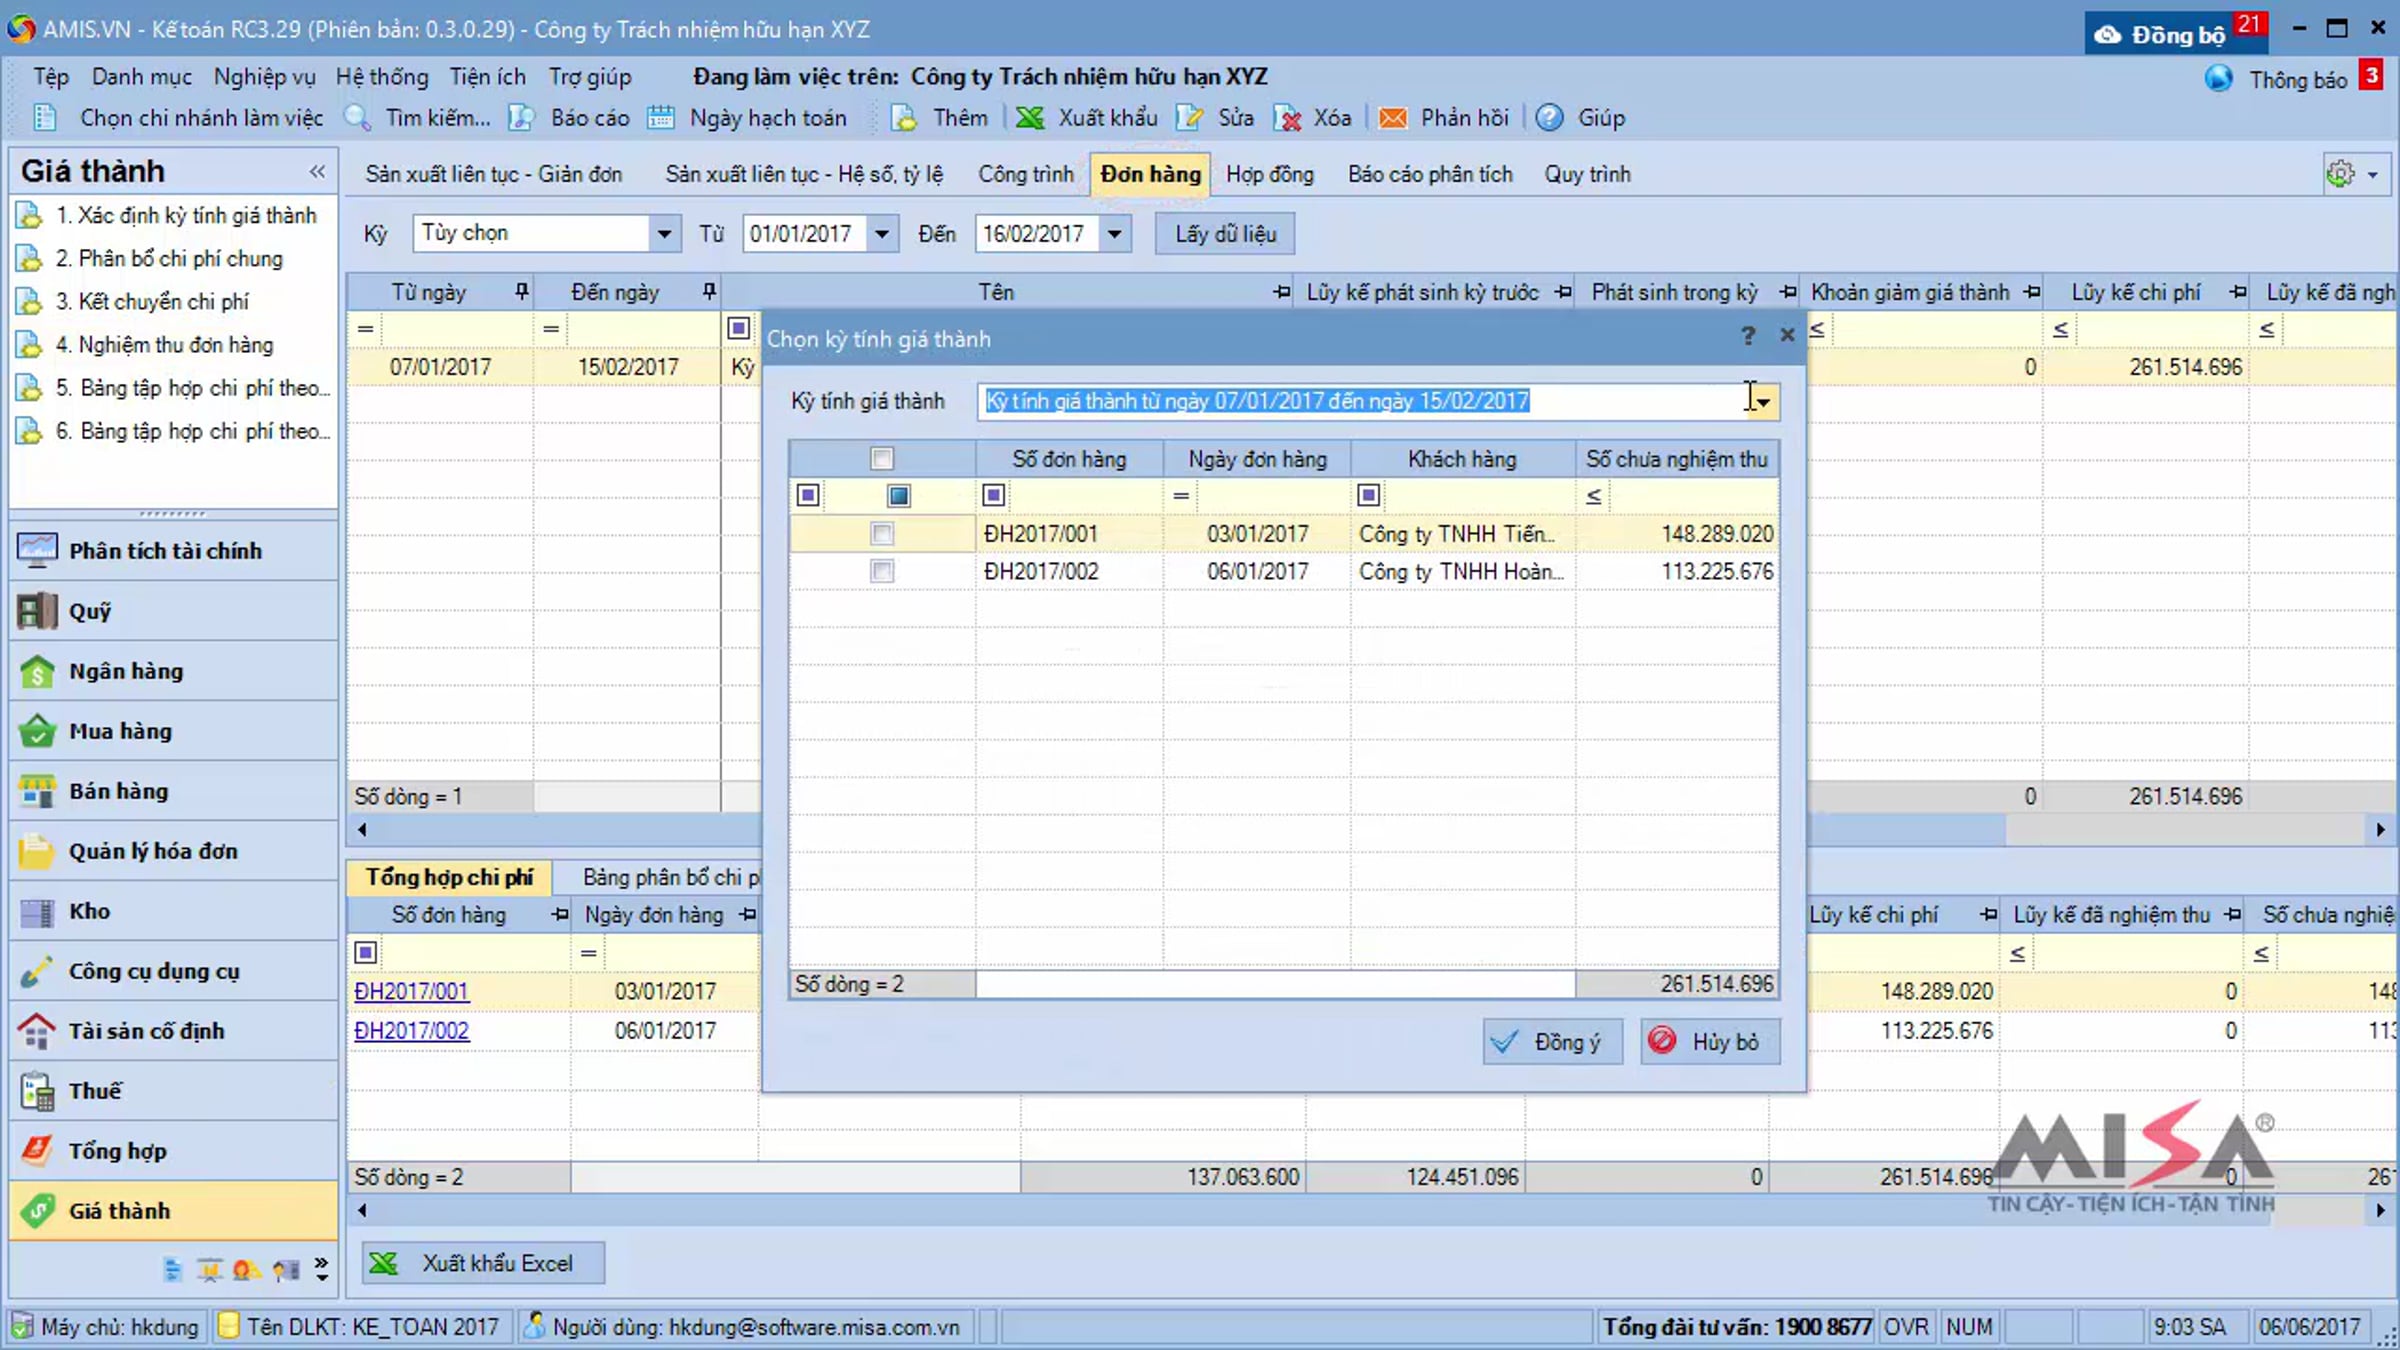Click the Xuất khẩu Excel button
The height and width of the screenshot is (1350, 2400).
coord(484,1263)
